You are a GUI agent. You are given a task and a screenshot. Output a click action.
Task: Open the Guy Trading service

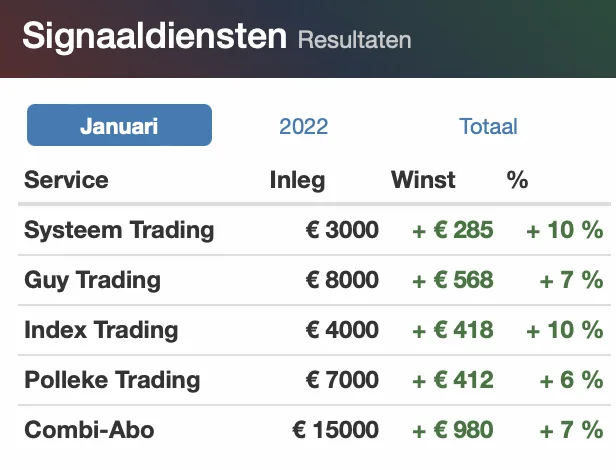[92, 280]
